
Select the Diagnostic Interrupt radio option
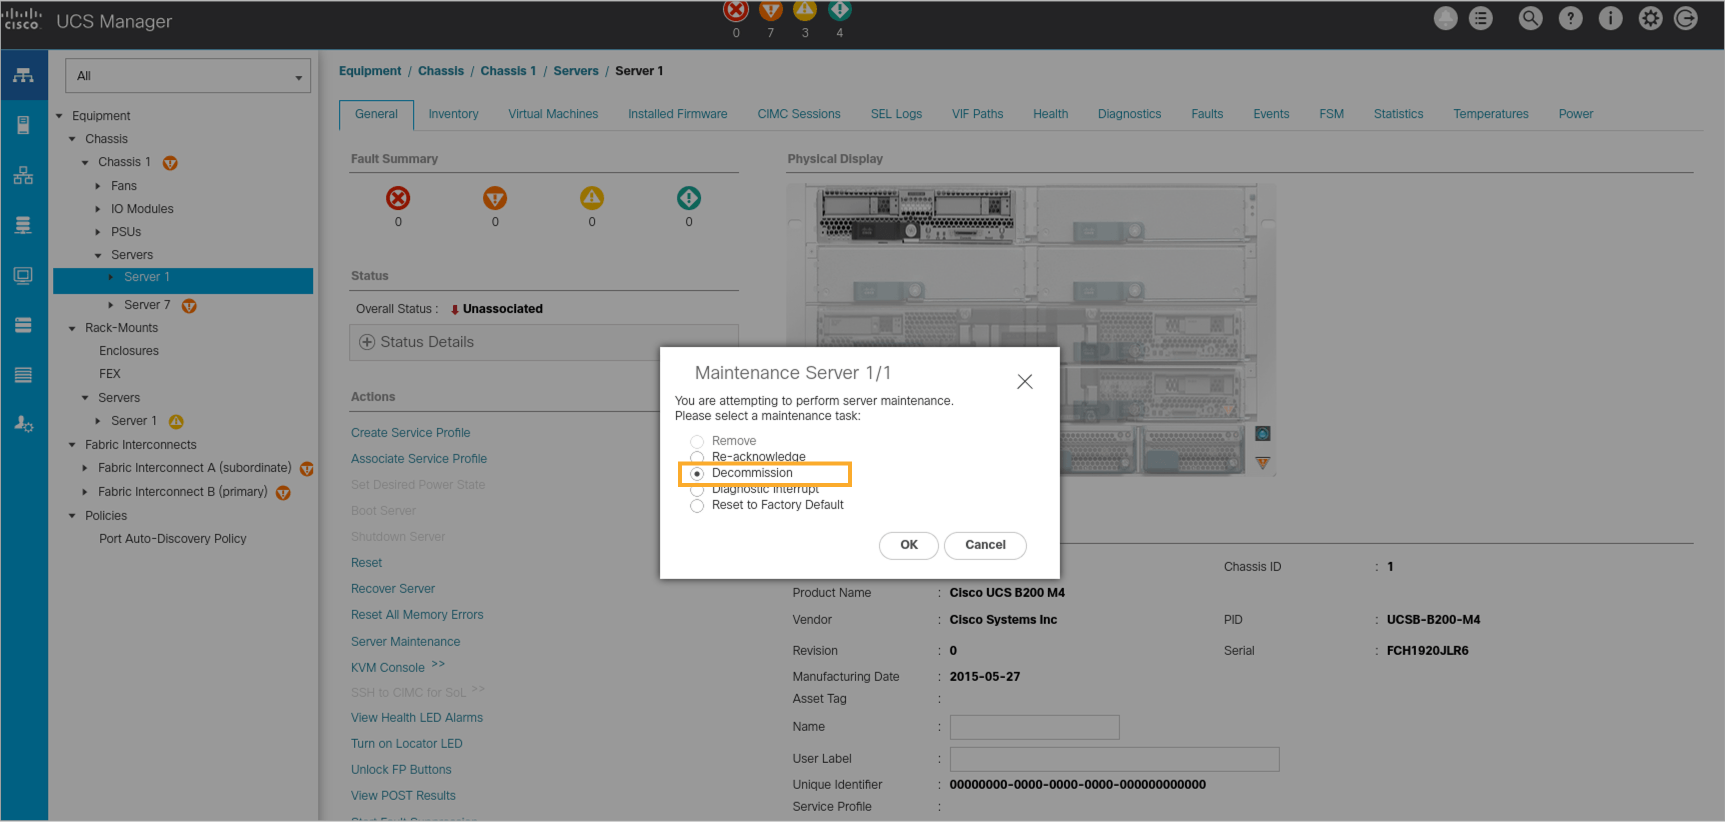coord(697,490)
